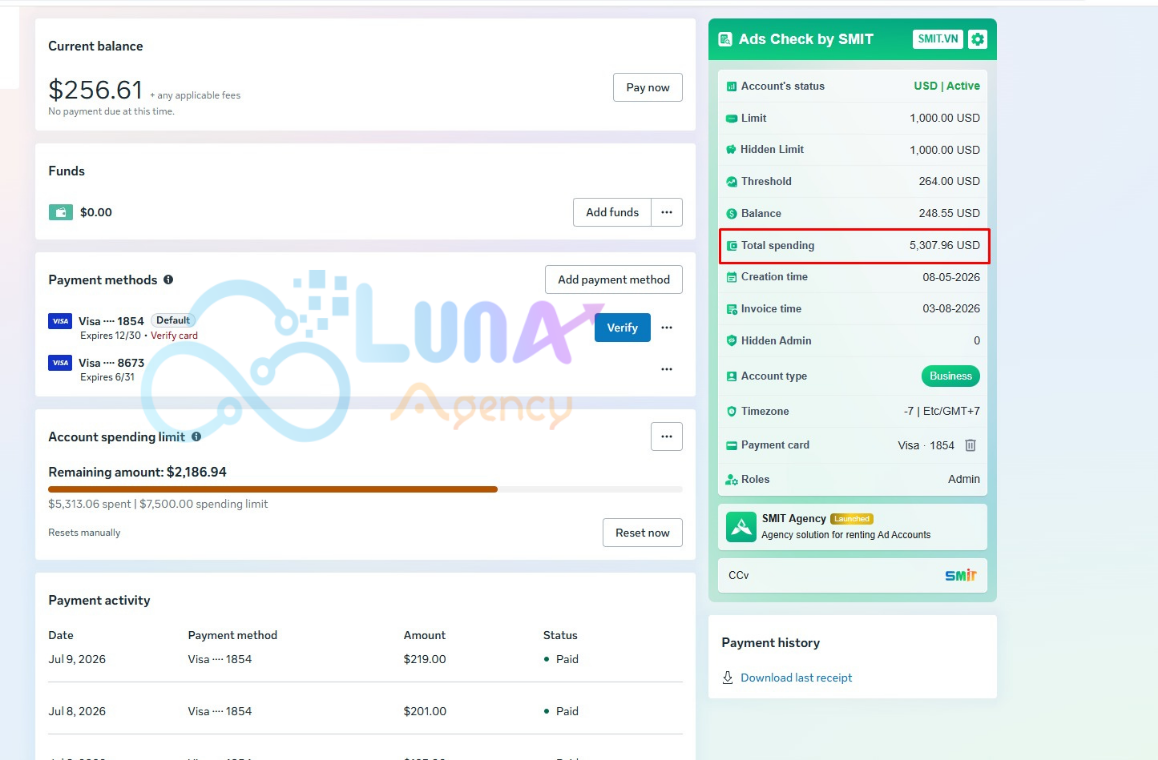Click the download receipt icon
This screenshot has height=760, width=1158.
click(727, 677)
